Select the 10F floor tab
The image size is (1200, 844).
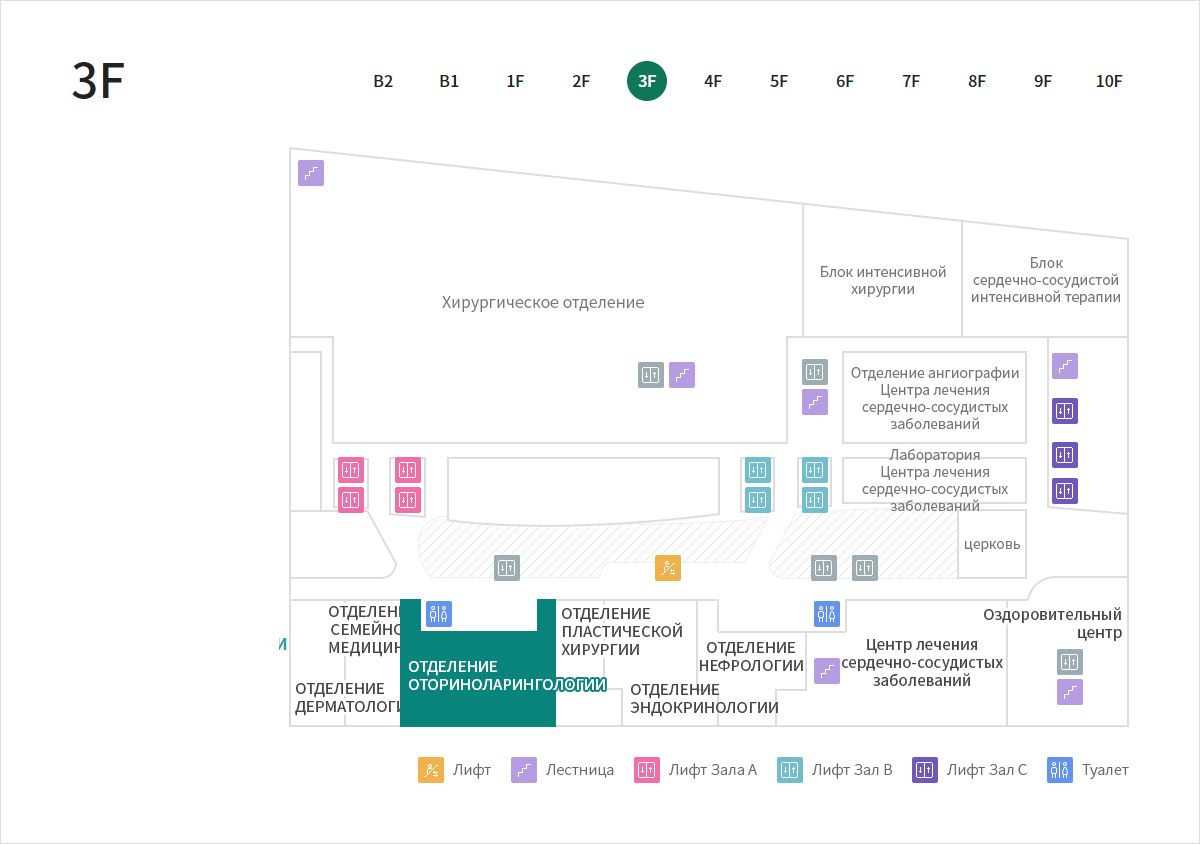pos(1109,82)
